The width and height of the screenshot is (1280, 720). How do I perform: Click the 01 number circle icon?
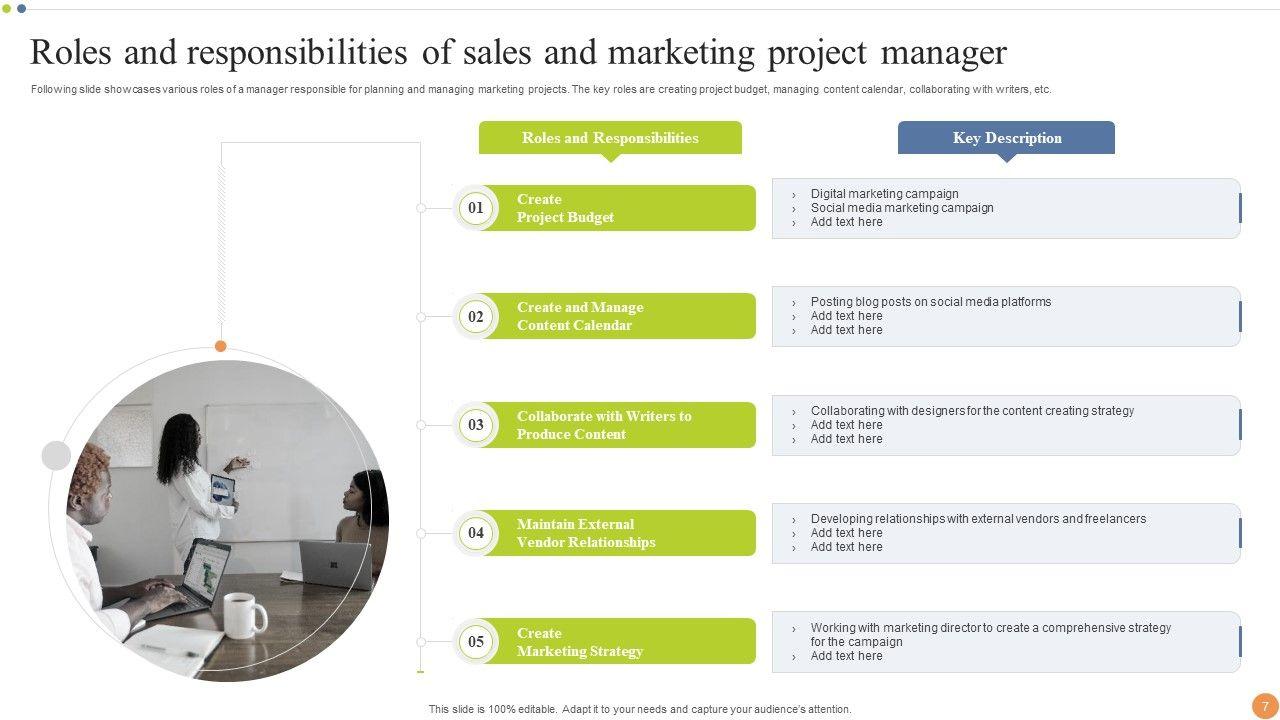click(x=476, y=208)
